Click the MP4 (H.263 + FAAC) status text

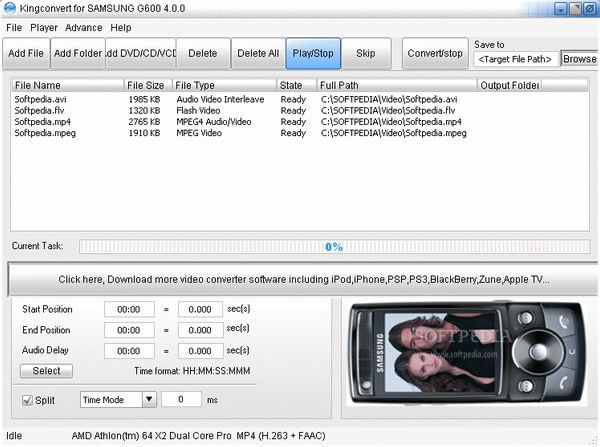click(281, 436)
